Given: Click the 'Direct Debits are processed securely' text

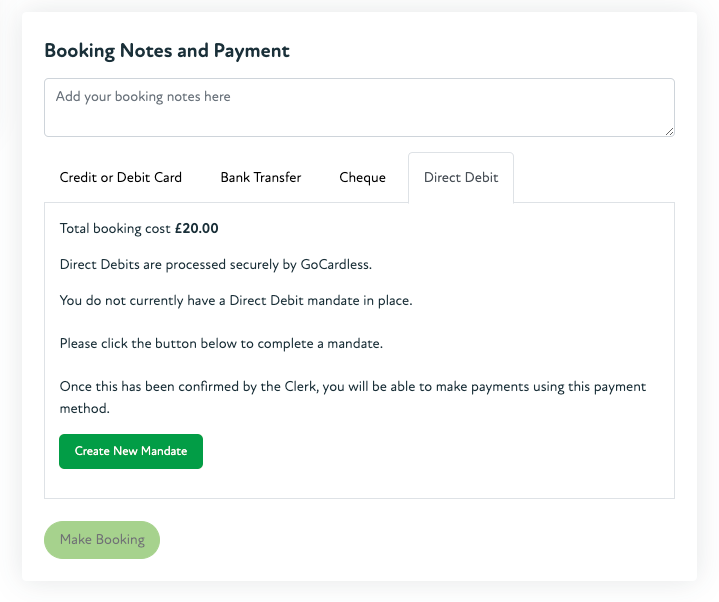Looking at the screenshot, I should pyautogui.click(x=178, y=265).
